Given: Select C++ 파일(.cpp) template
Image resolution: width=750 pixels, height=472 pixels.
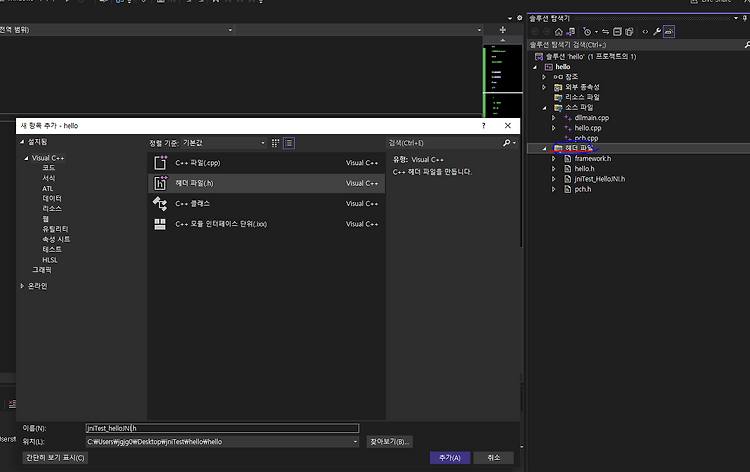Looking at the screenshot, I should (x=266, y=163).
